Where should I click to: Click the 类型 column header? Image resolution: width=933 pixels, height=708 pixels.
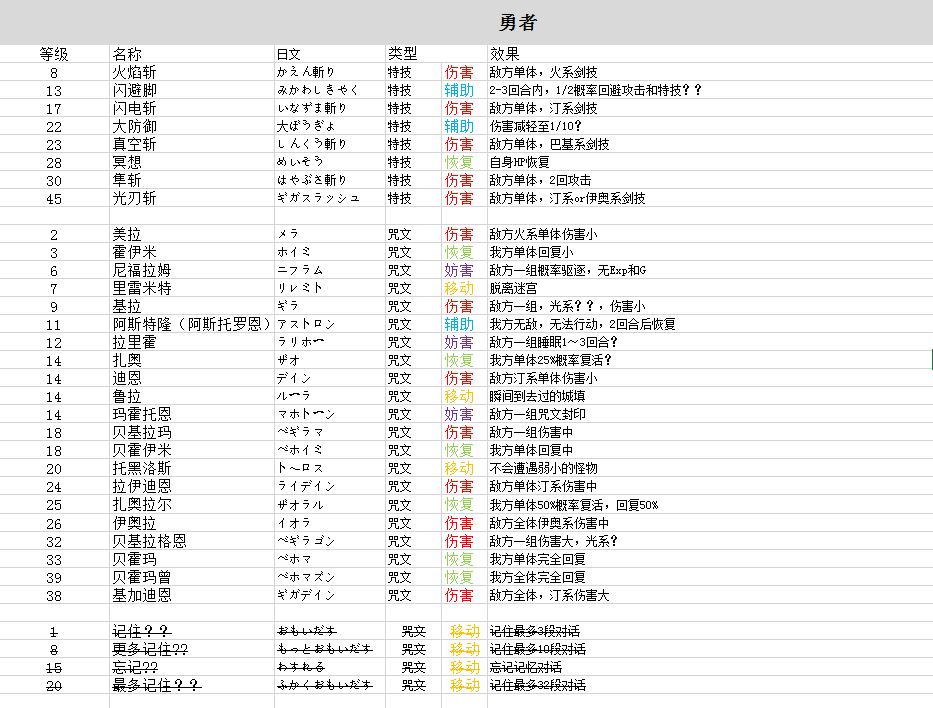click(403, 54)
